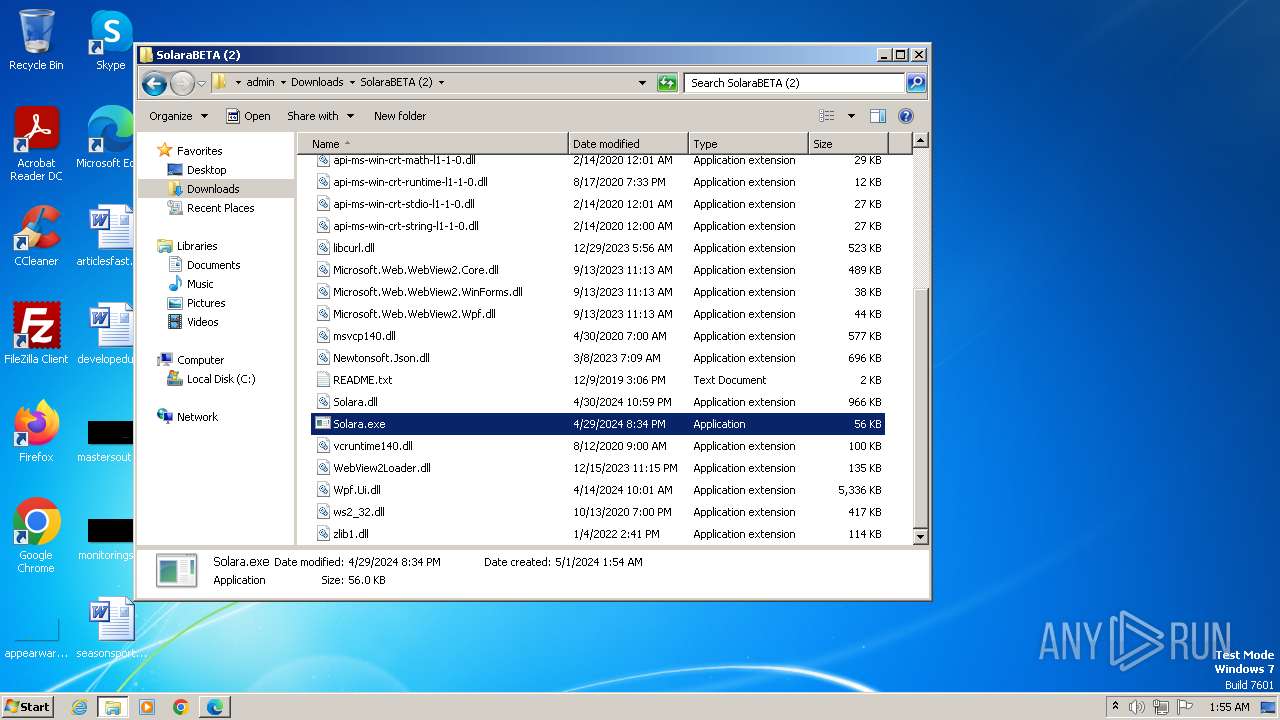This screenshot has width=1280, height=720.
Task: Click the Change your view icon
Action: [827, 116]
